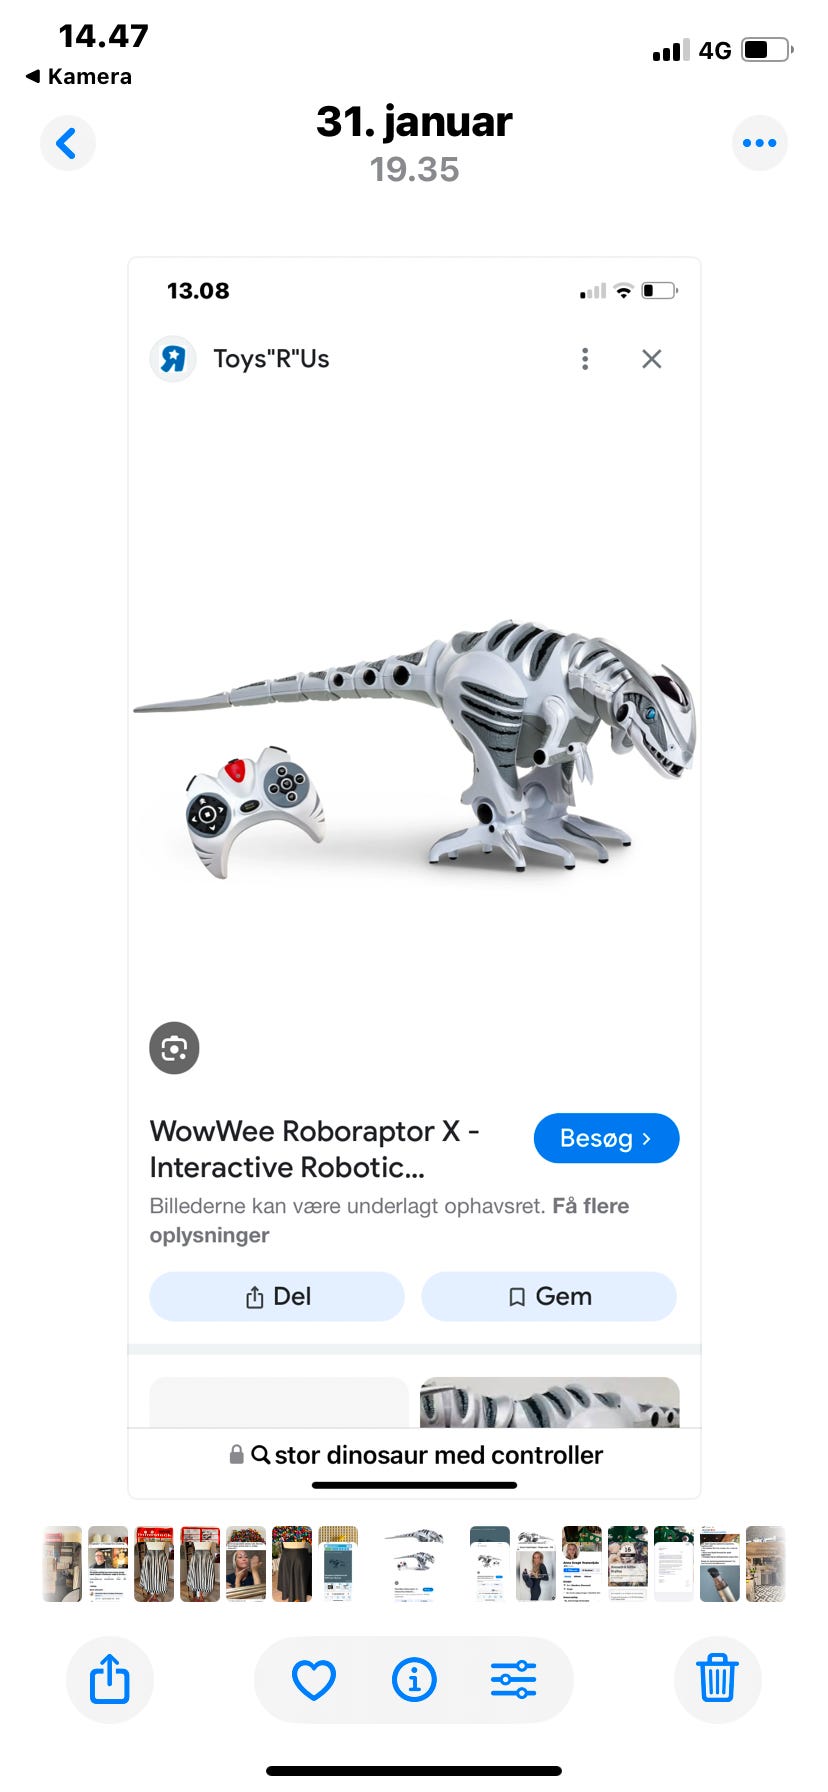This screenshot has width=828, height=1792.
Task: Select the first thumbnail in the filmstrip
Action: [x=62, y=1564]
